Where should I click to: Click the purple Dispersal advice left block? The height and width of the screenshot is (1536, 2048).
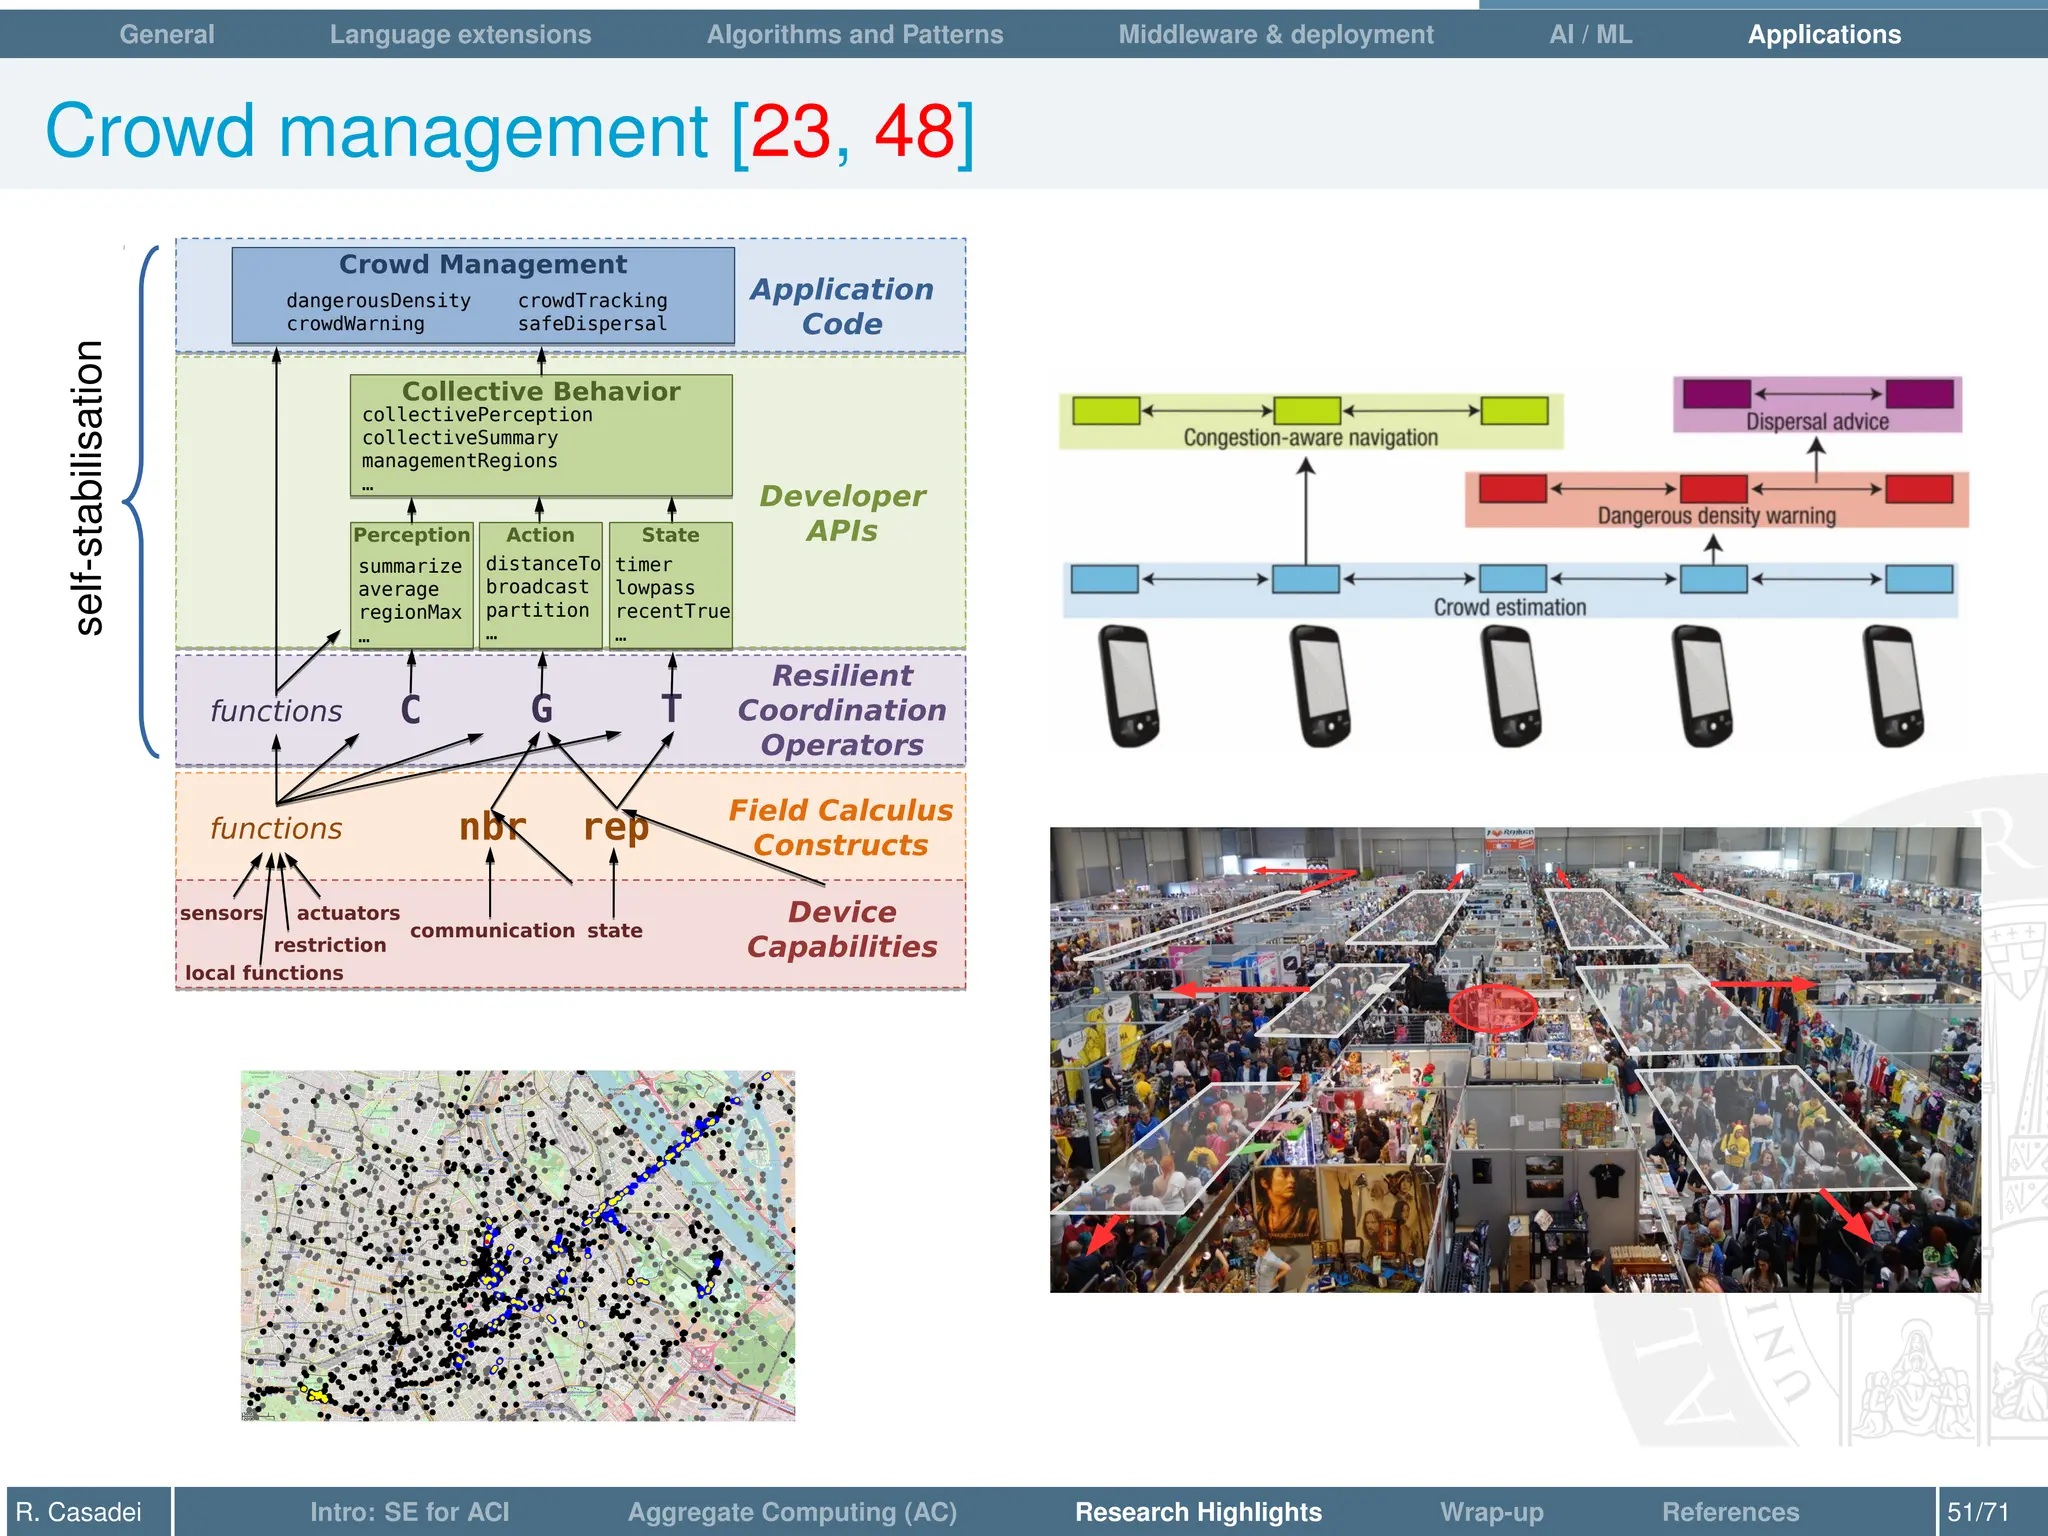(x=1716, y=393)
